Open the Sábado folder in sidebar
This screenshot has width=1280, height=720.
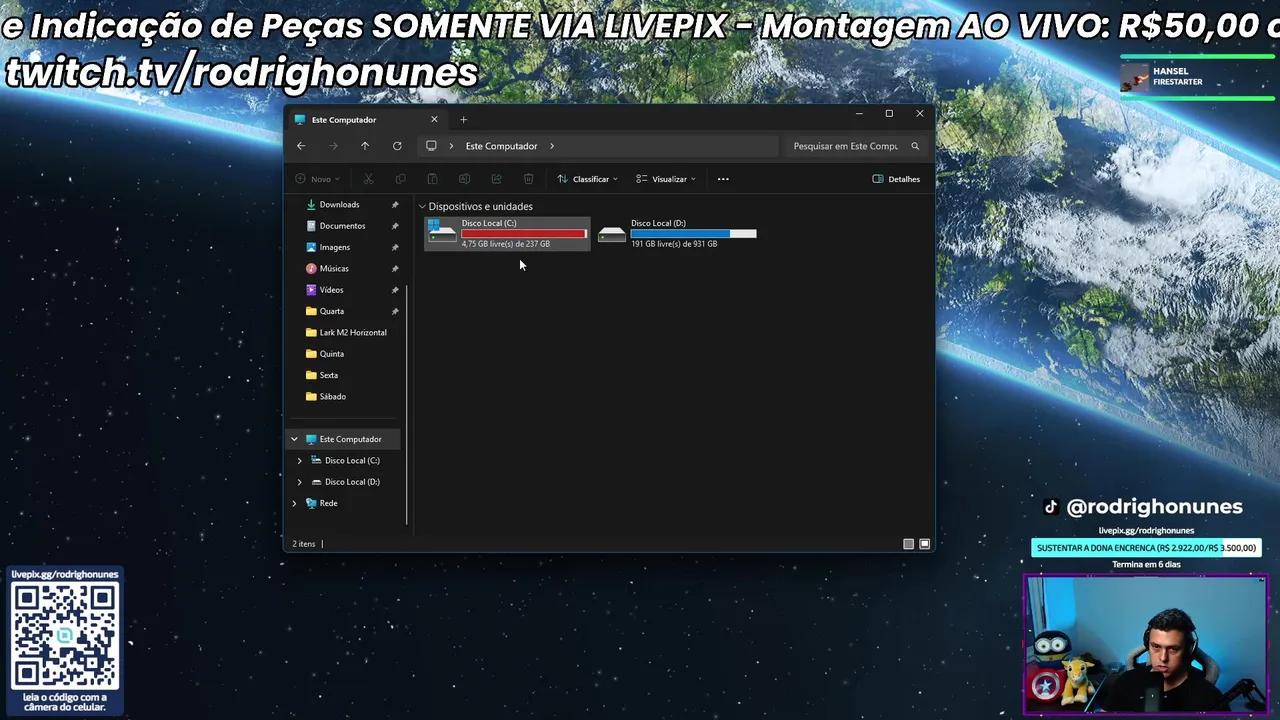332,397
